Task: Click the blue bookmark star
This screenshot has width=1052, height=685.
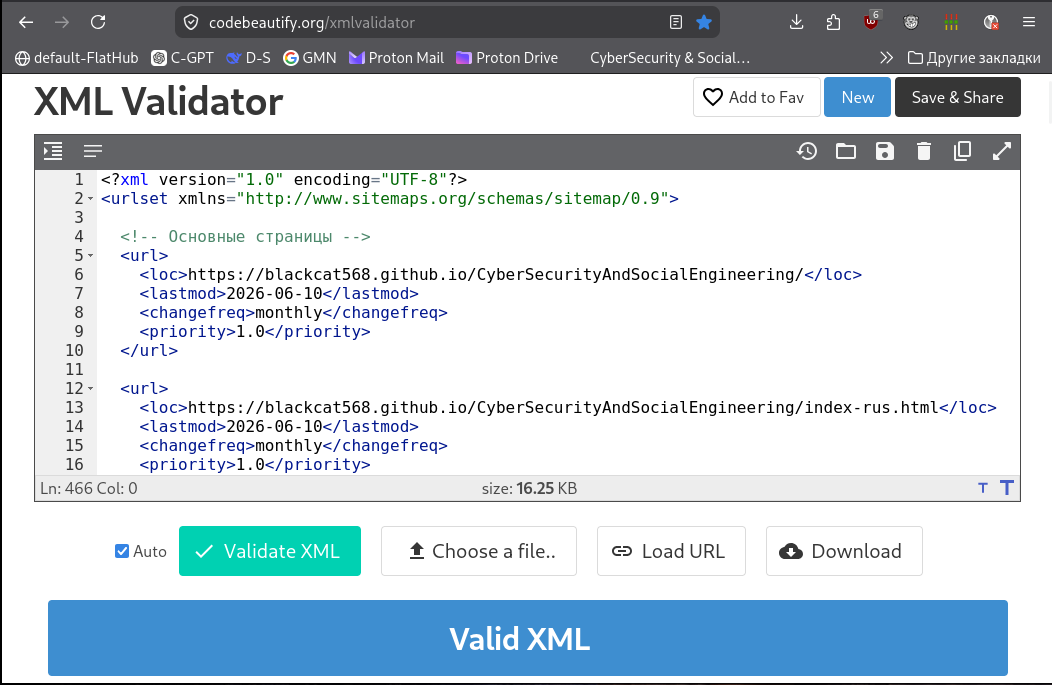Action: (x=704, y=22)
